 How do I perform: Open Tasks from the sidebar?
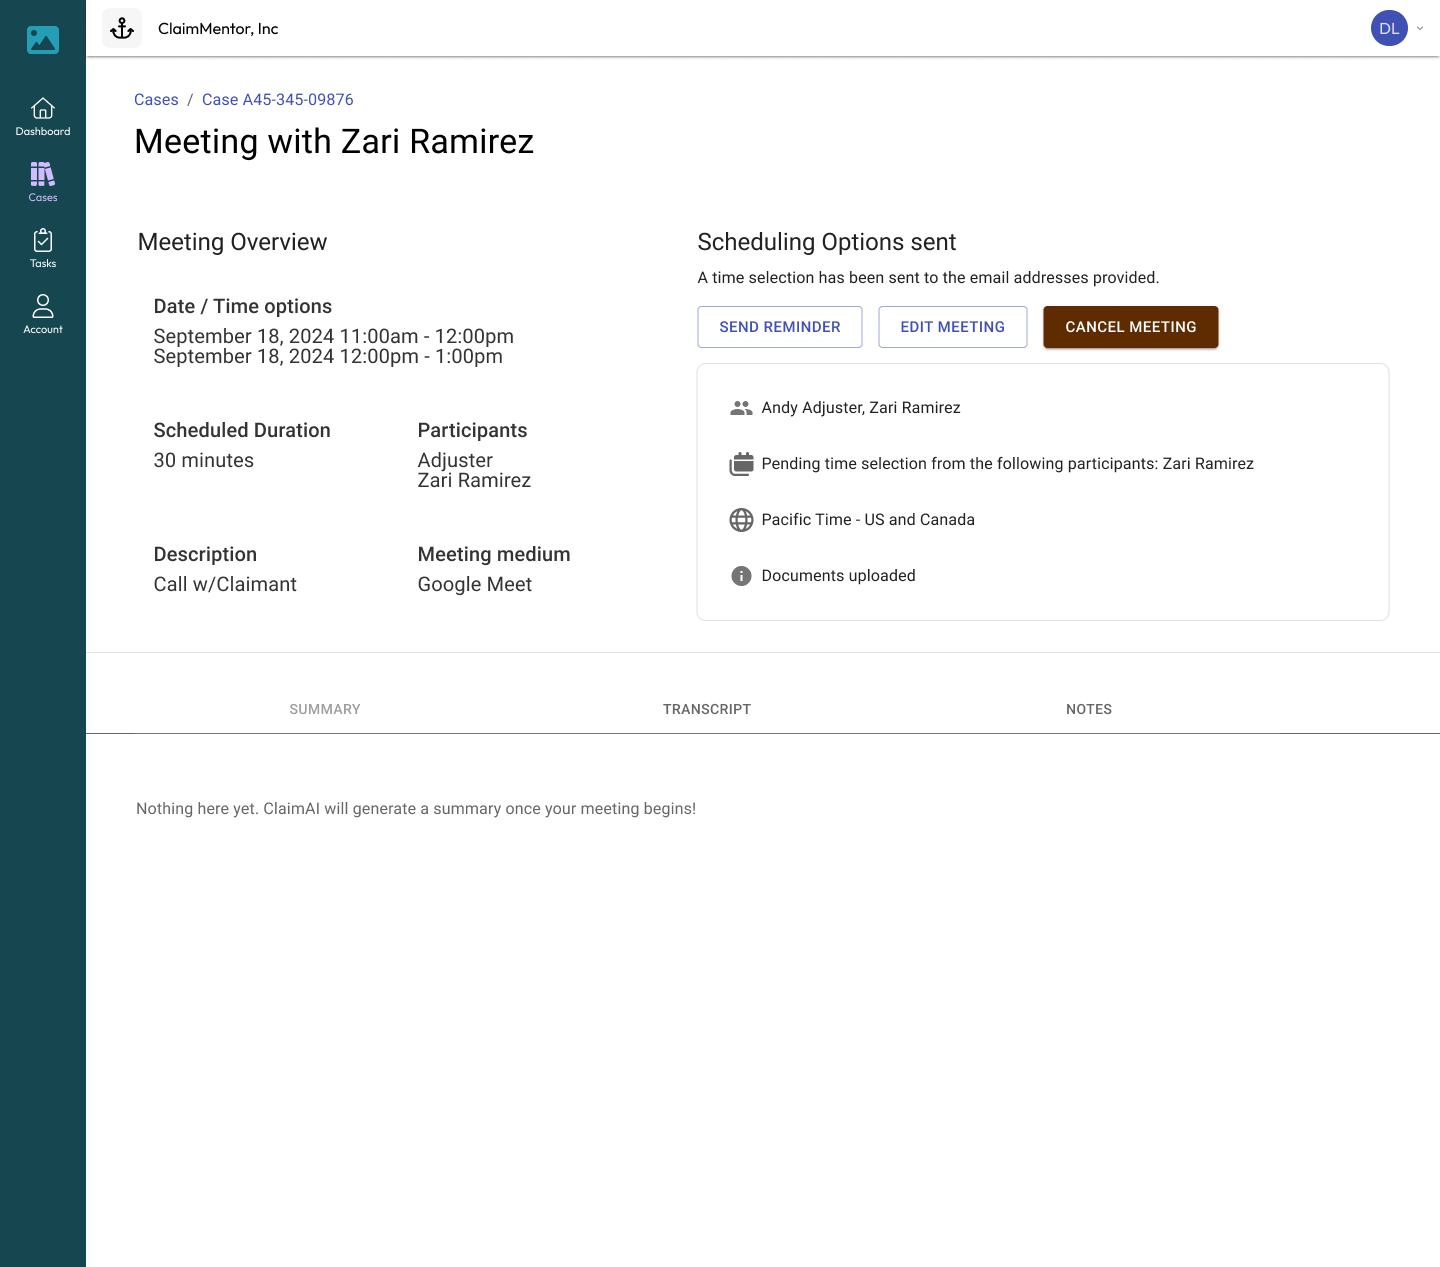click(42, 248)
